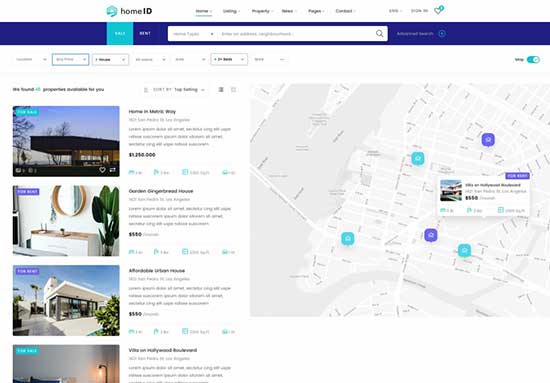Open the Home Types dropdown
Screen dimensions: 550x383
click(x=193, y=34)
